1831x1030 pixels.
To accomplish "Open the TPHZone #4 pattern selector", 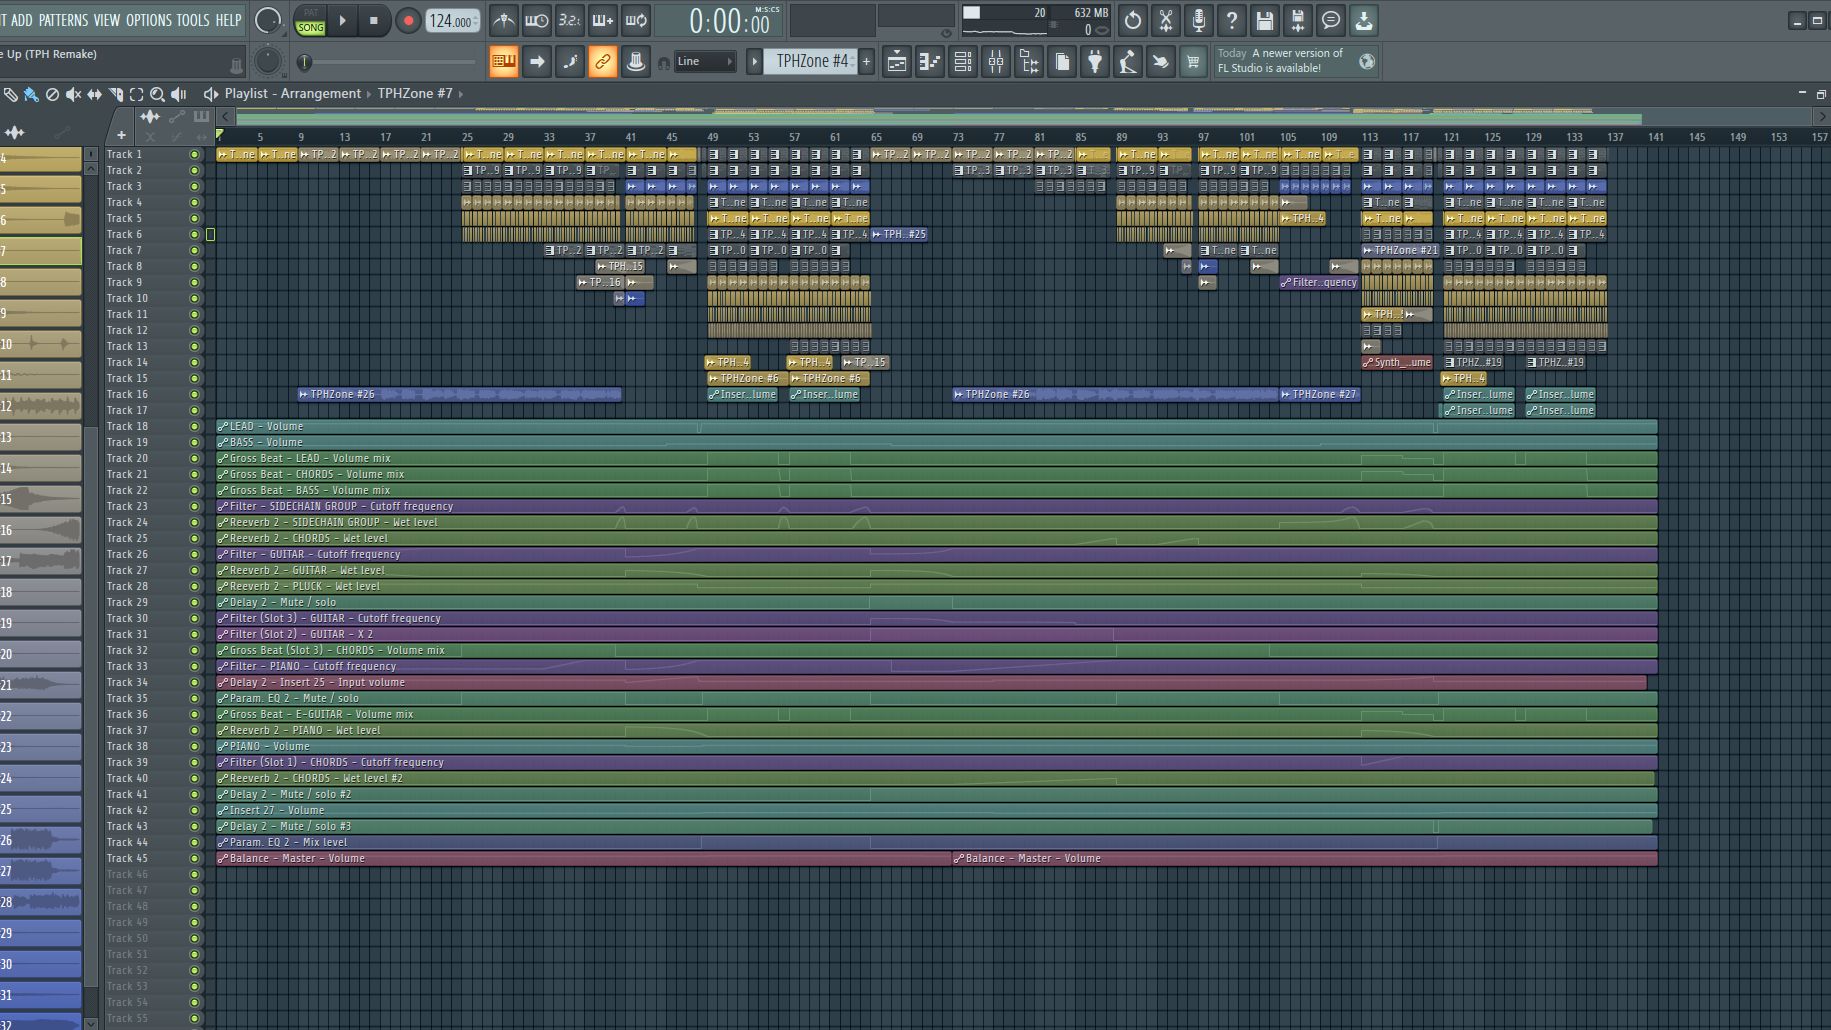I will point(813,62).
